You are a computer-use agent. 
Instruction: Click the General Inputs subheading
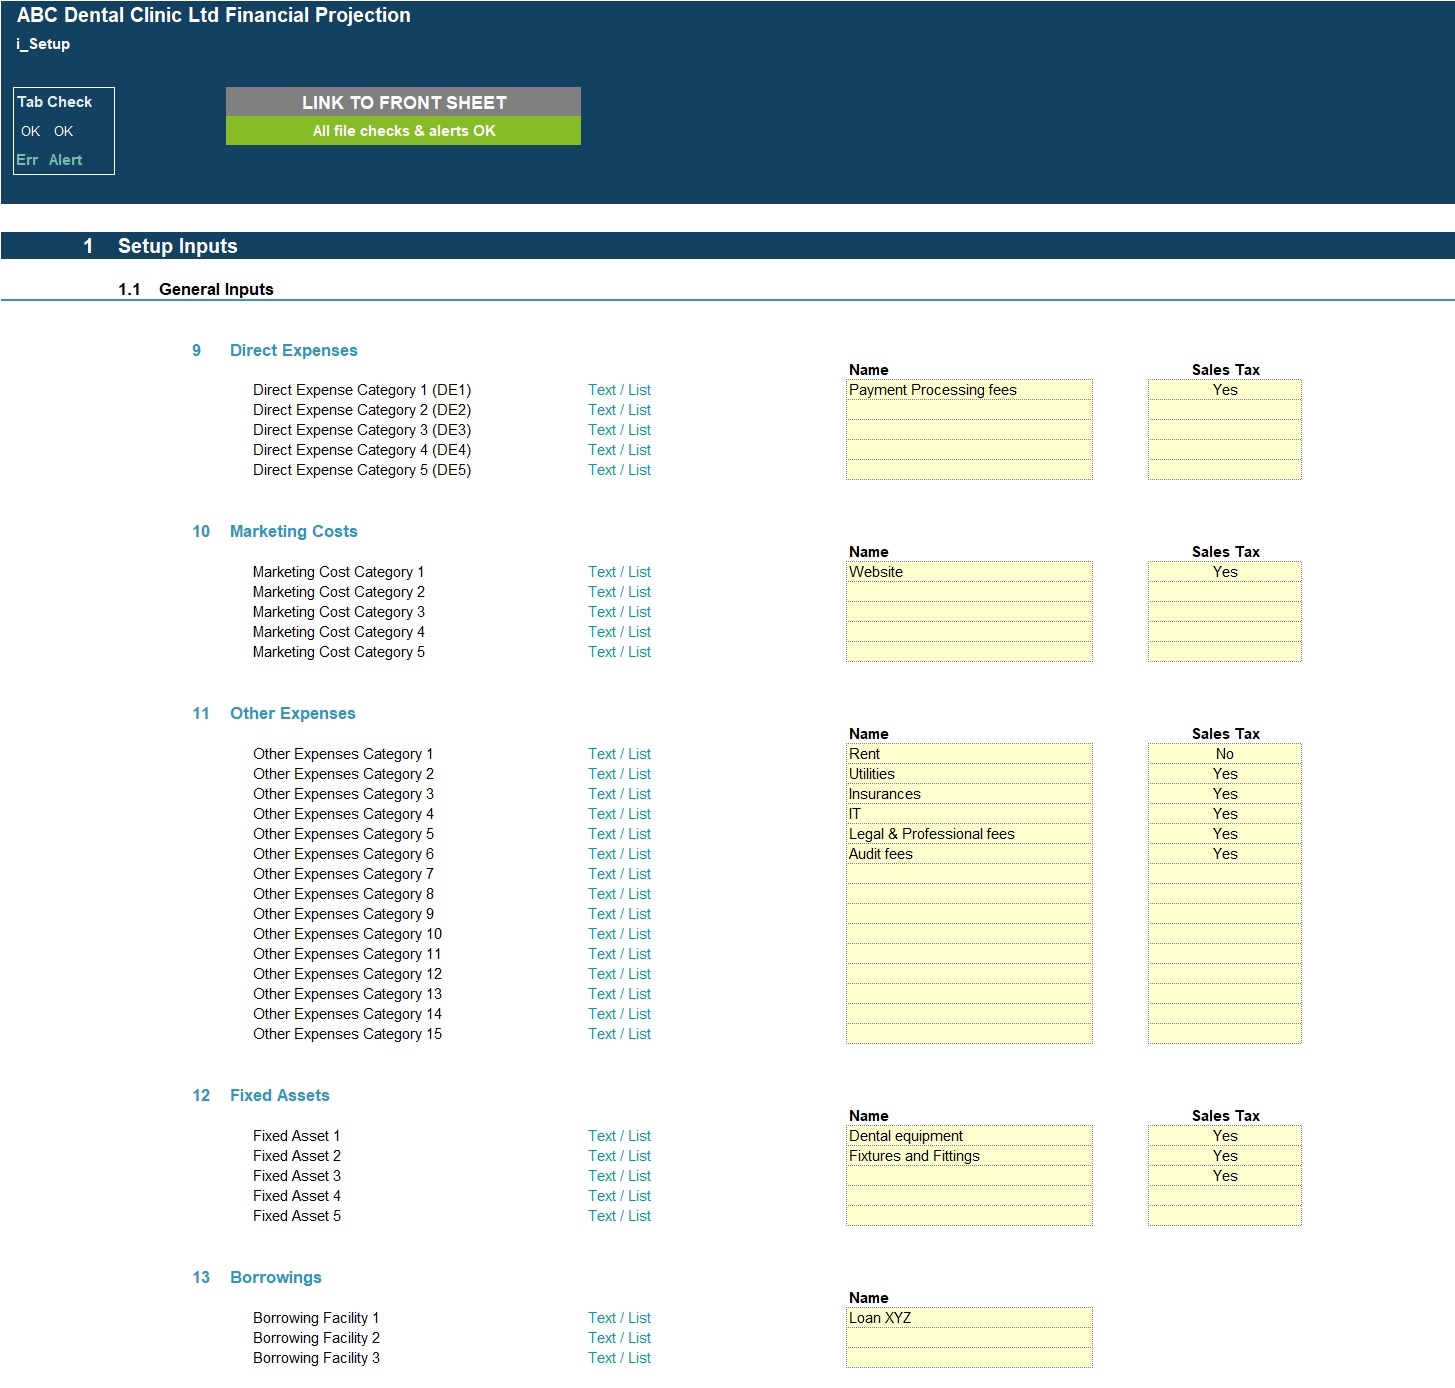point(216,289)
